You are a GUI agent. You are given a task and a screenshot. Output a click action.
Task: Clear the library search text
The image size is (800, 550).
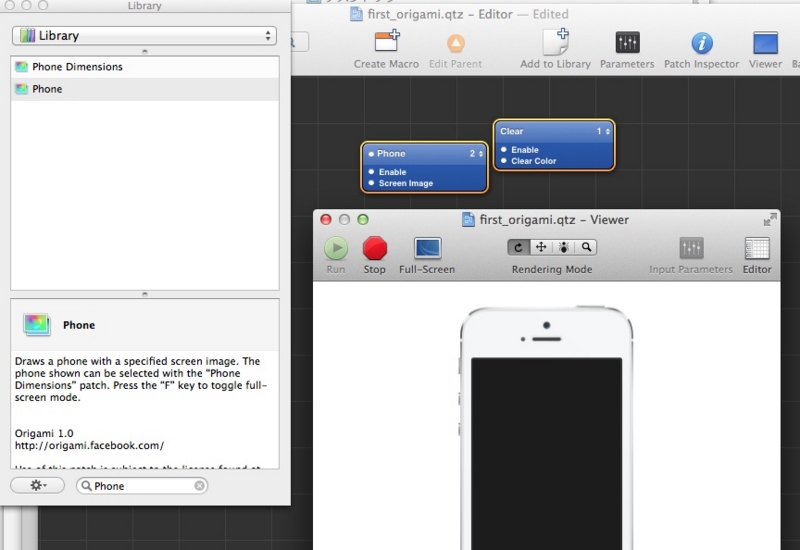tap(199, 486)
